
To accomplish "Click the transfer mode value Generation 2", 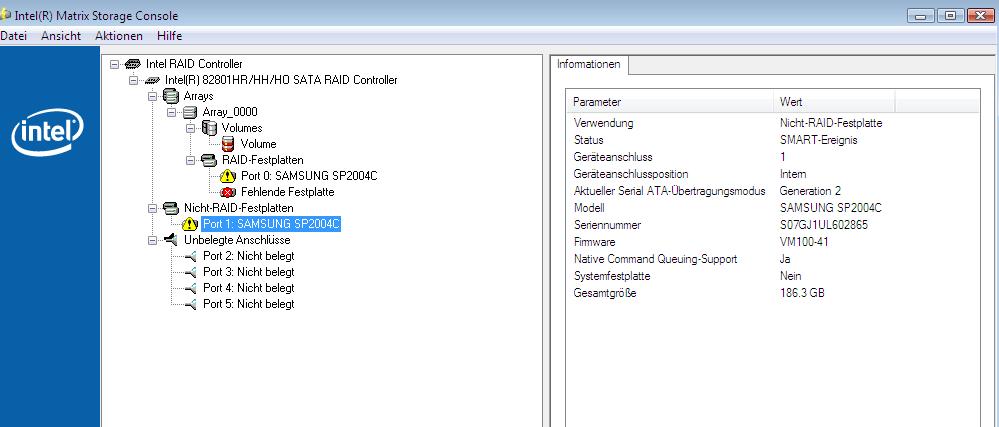I will pos(810,191).
